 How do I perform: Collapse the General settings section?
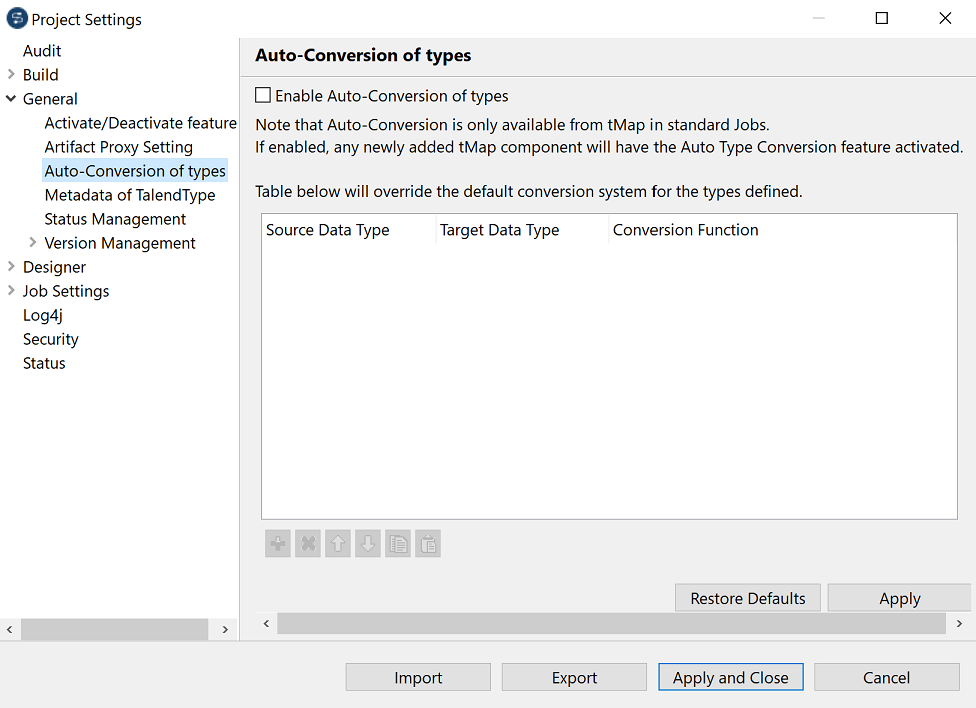(x=10, y=98)
